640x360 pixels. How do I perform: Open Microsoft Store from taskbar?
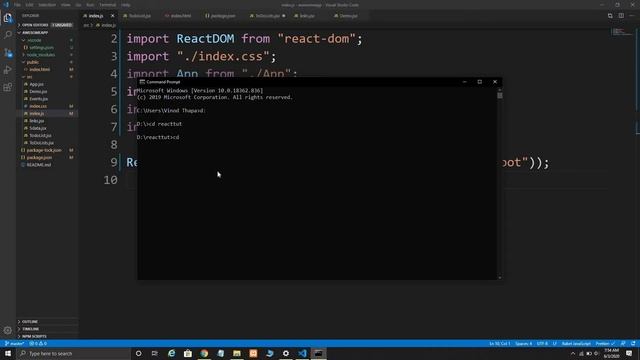[188, 353]
